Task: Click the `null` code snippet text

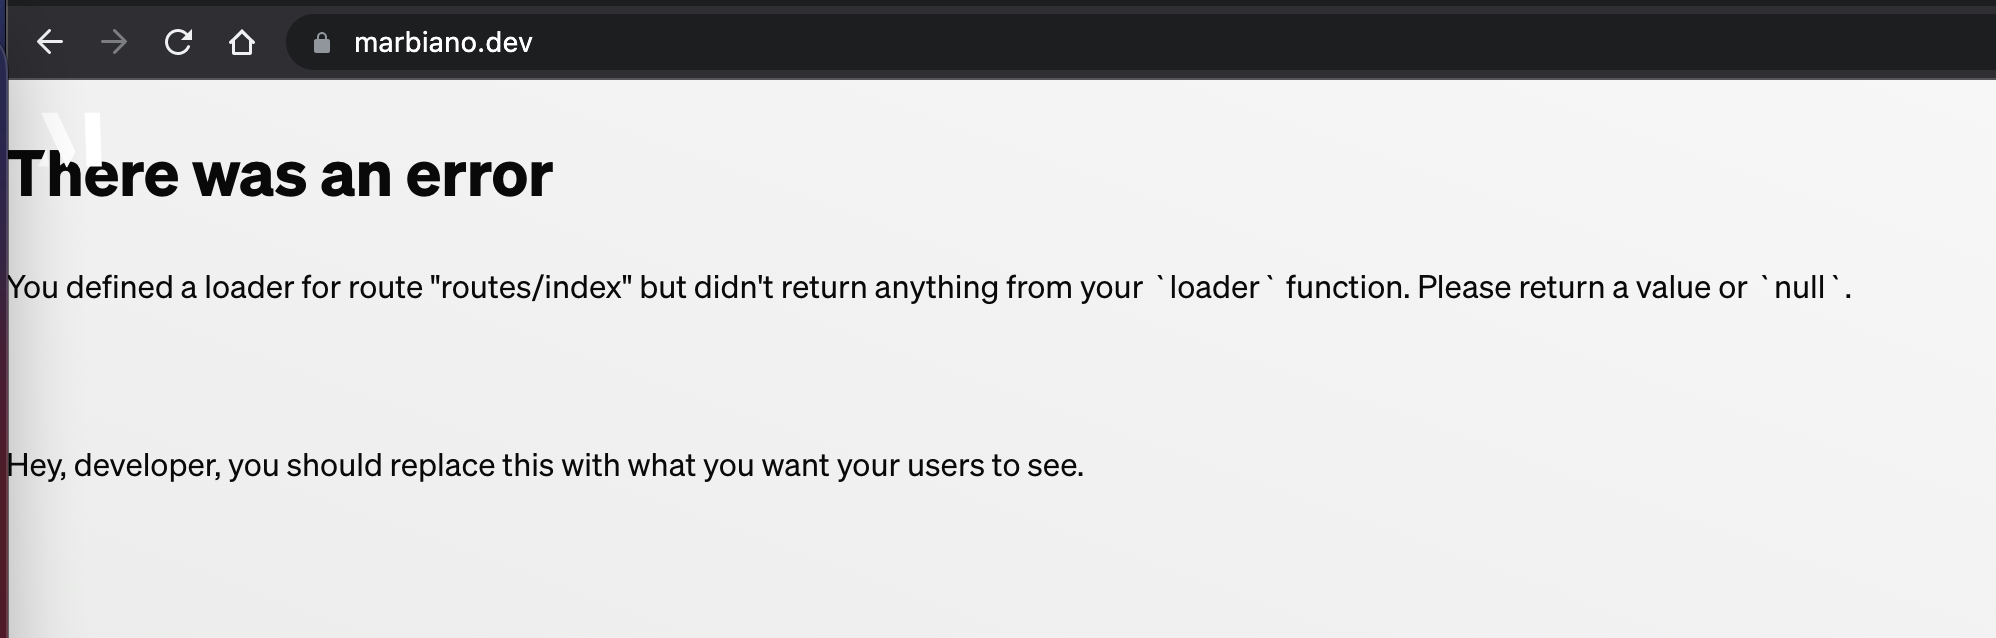Action: [x=1801, y=287]
